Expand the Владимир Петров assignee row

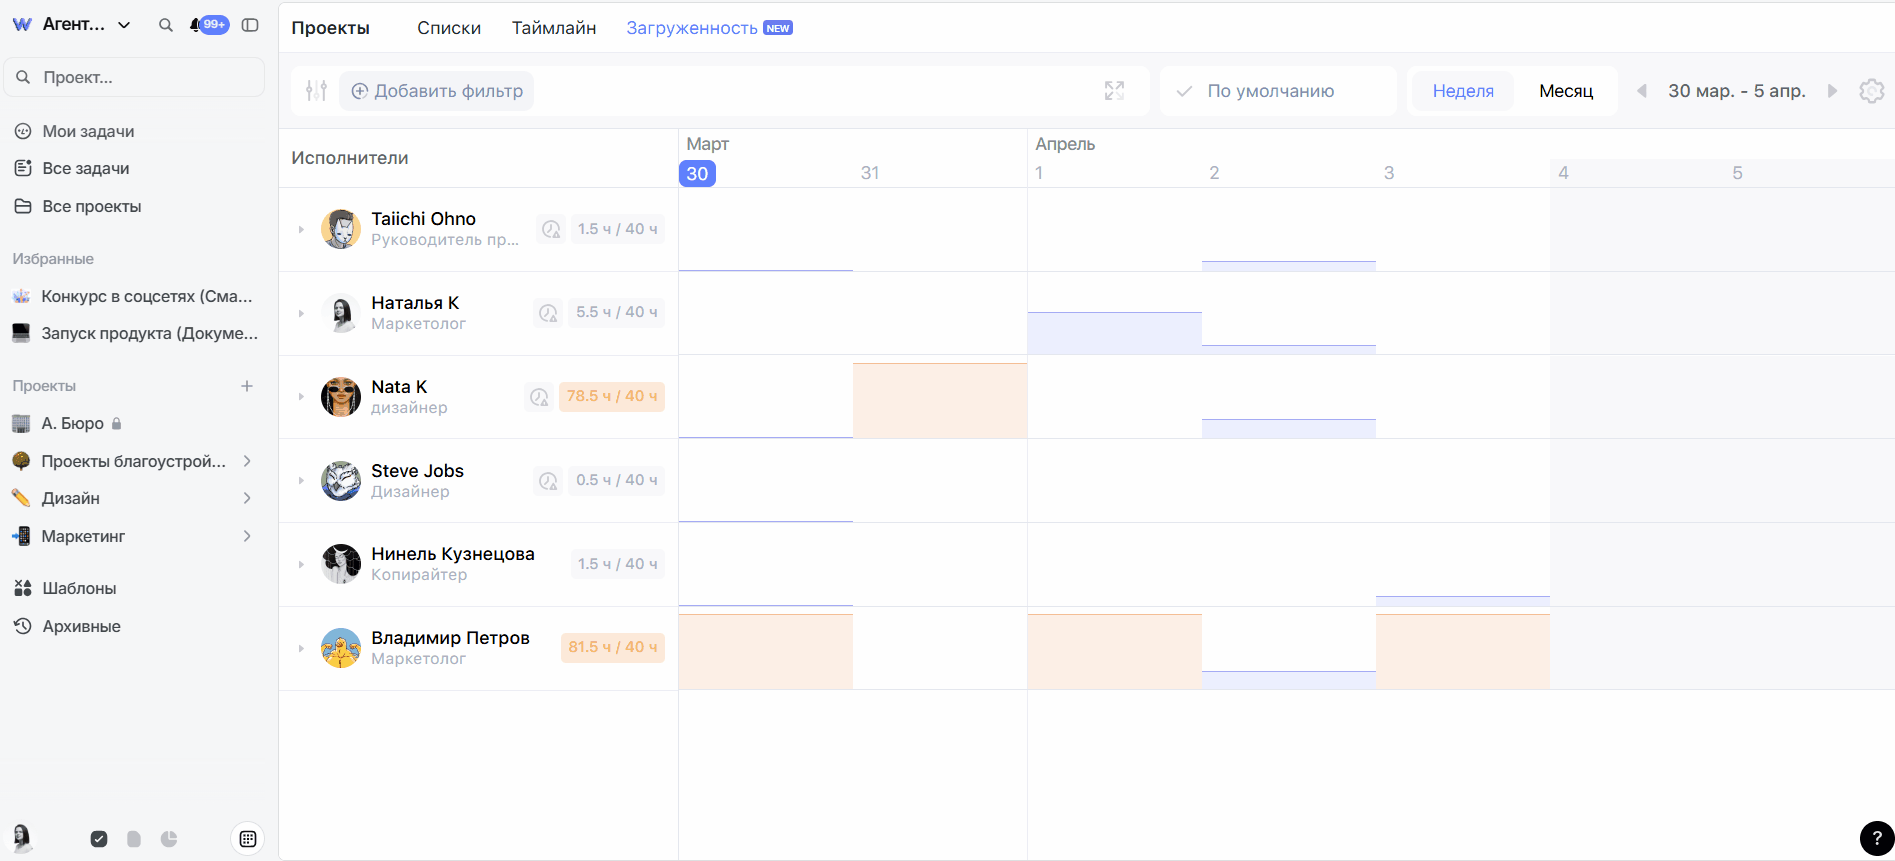(x=301, y=648)
